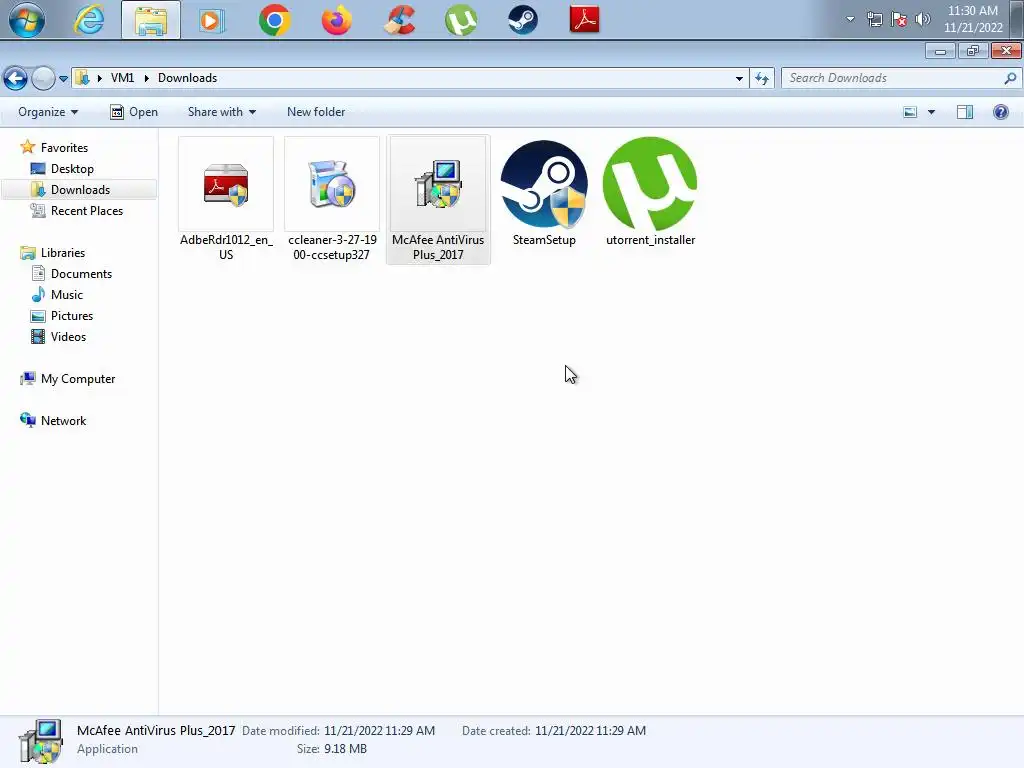
Task: Click the search magnifier icon
Action: [1010, 78]
